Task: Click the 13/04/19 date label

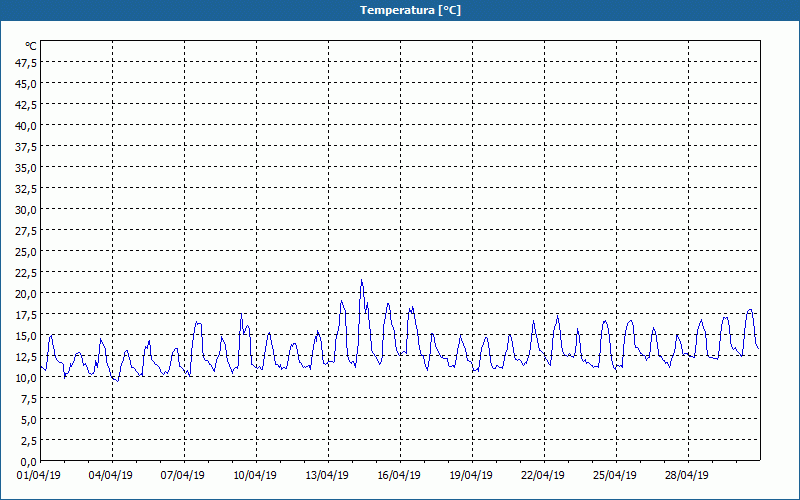Action: [327, 475]
